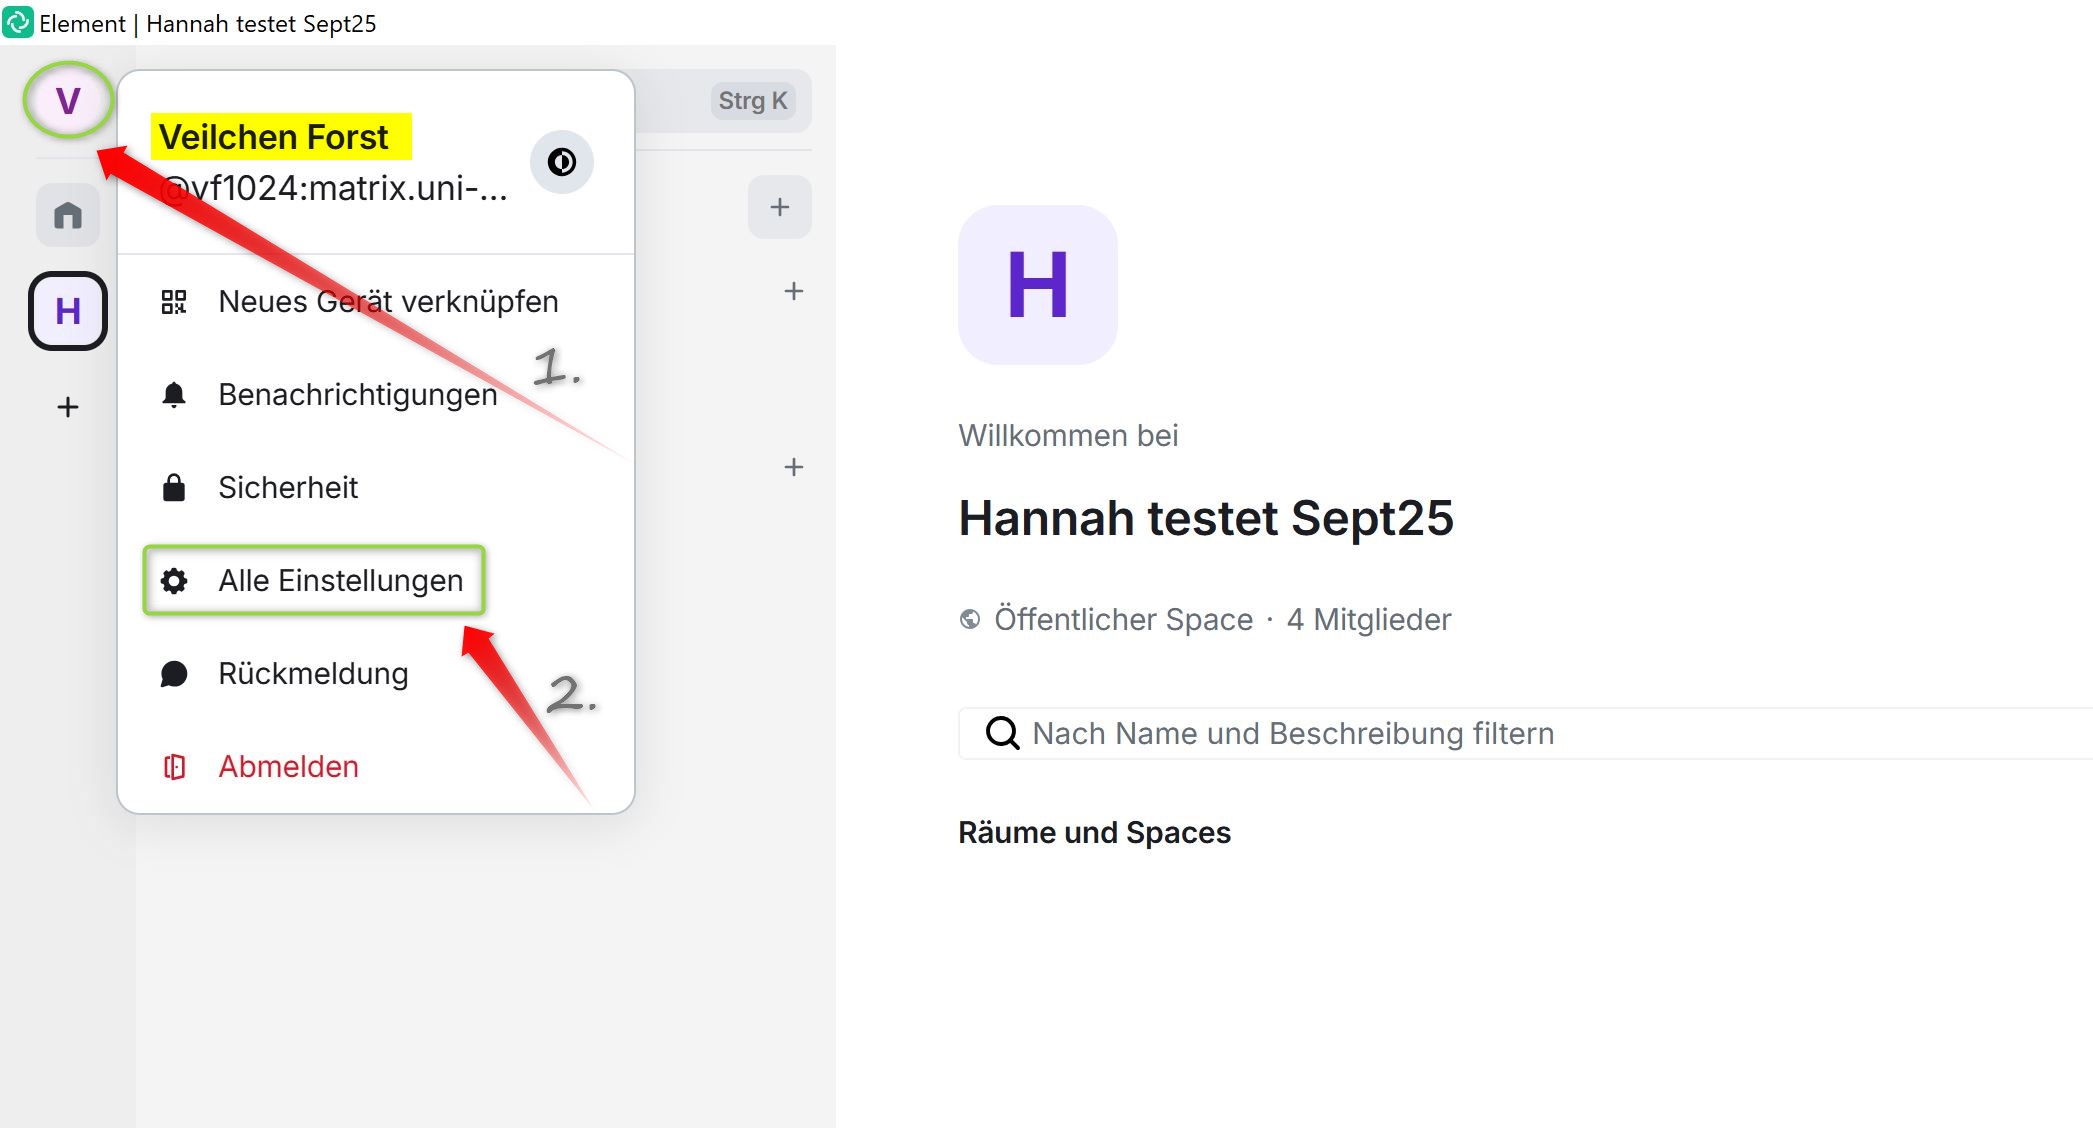Viewport: 2093px width, 1128px height.
Task: Click the QR code icon for linking devices
Action: click(174, 302)
